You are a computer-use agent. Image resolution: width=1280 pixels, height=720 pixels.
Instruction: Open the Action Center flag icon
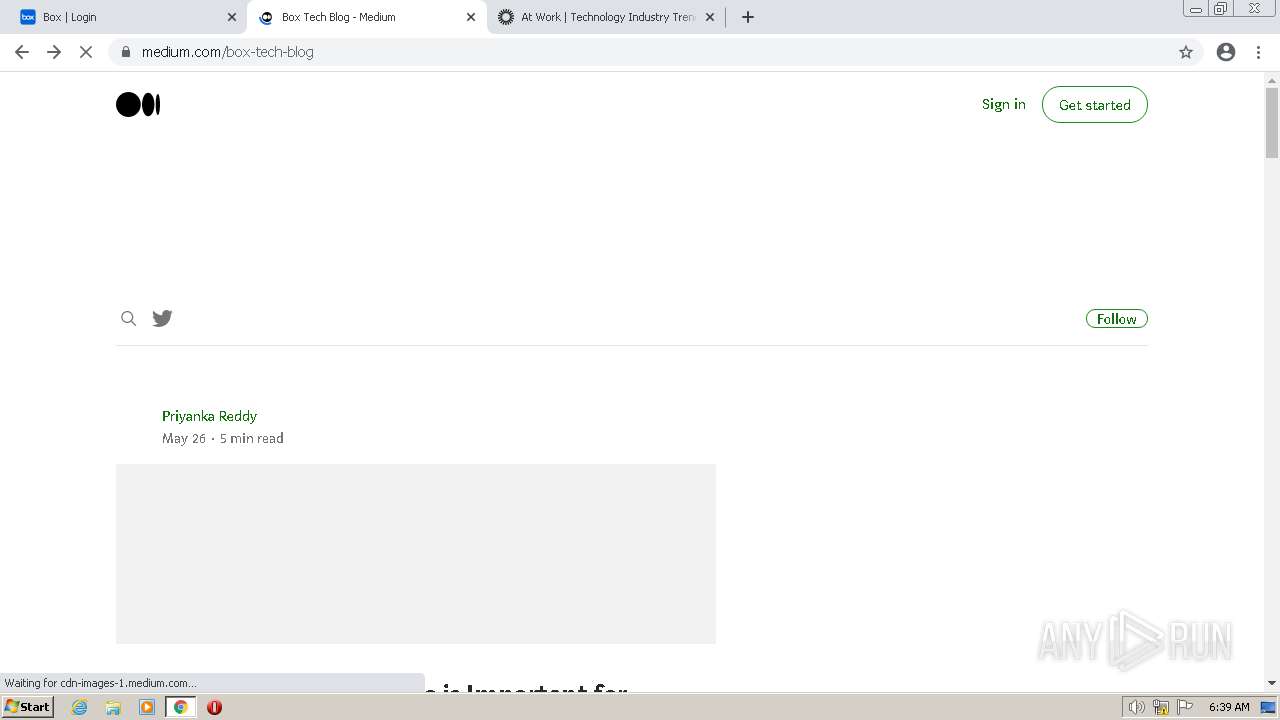click(x=1185, y=707)
